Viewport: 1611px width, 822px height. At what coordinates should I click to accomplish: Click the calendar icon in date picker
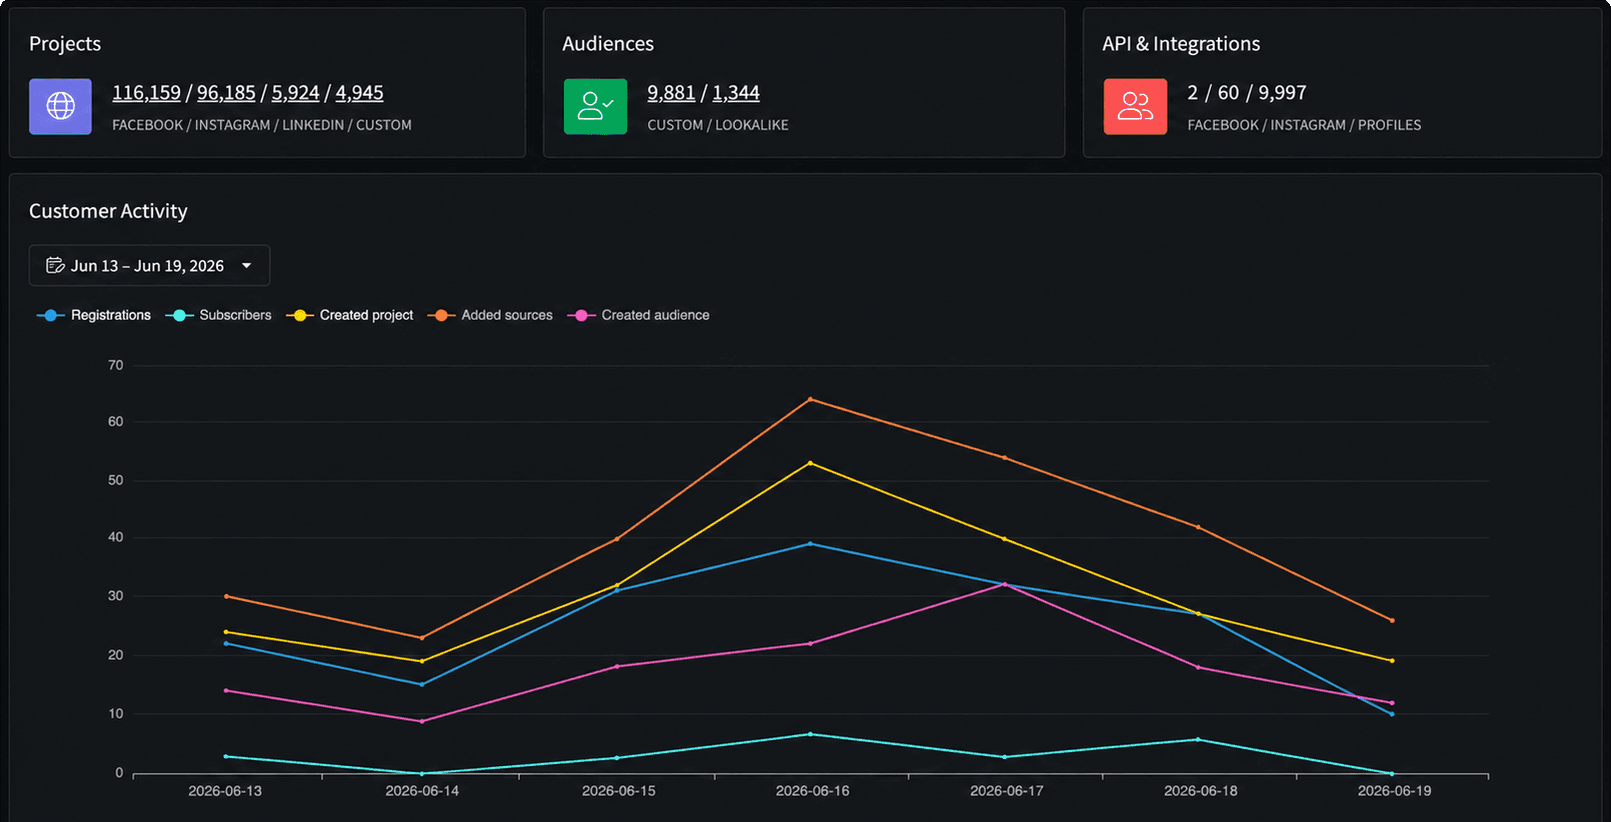coord(55,265)
